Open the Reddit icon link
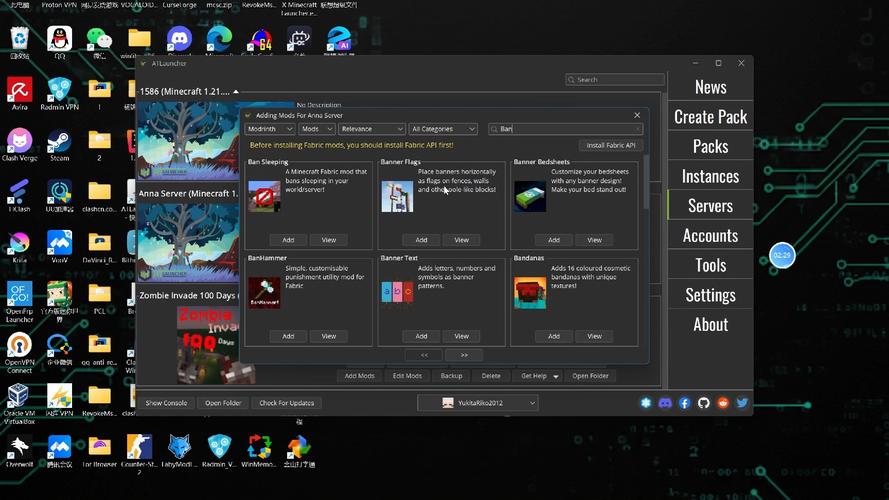This screenshot has width=889, height=500. click(x=723, y=403)
